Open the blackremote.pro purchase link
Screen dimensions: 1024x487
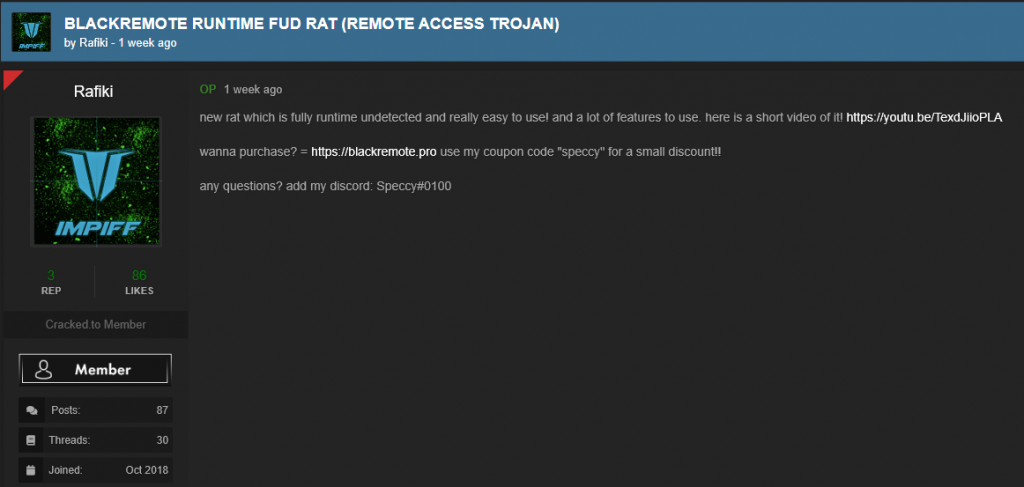(x=374, y=151)
